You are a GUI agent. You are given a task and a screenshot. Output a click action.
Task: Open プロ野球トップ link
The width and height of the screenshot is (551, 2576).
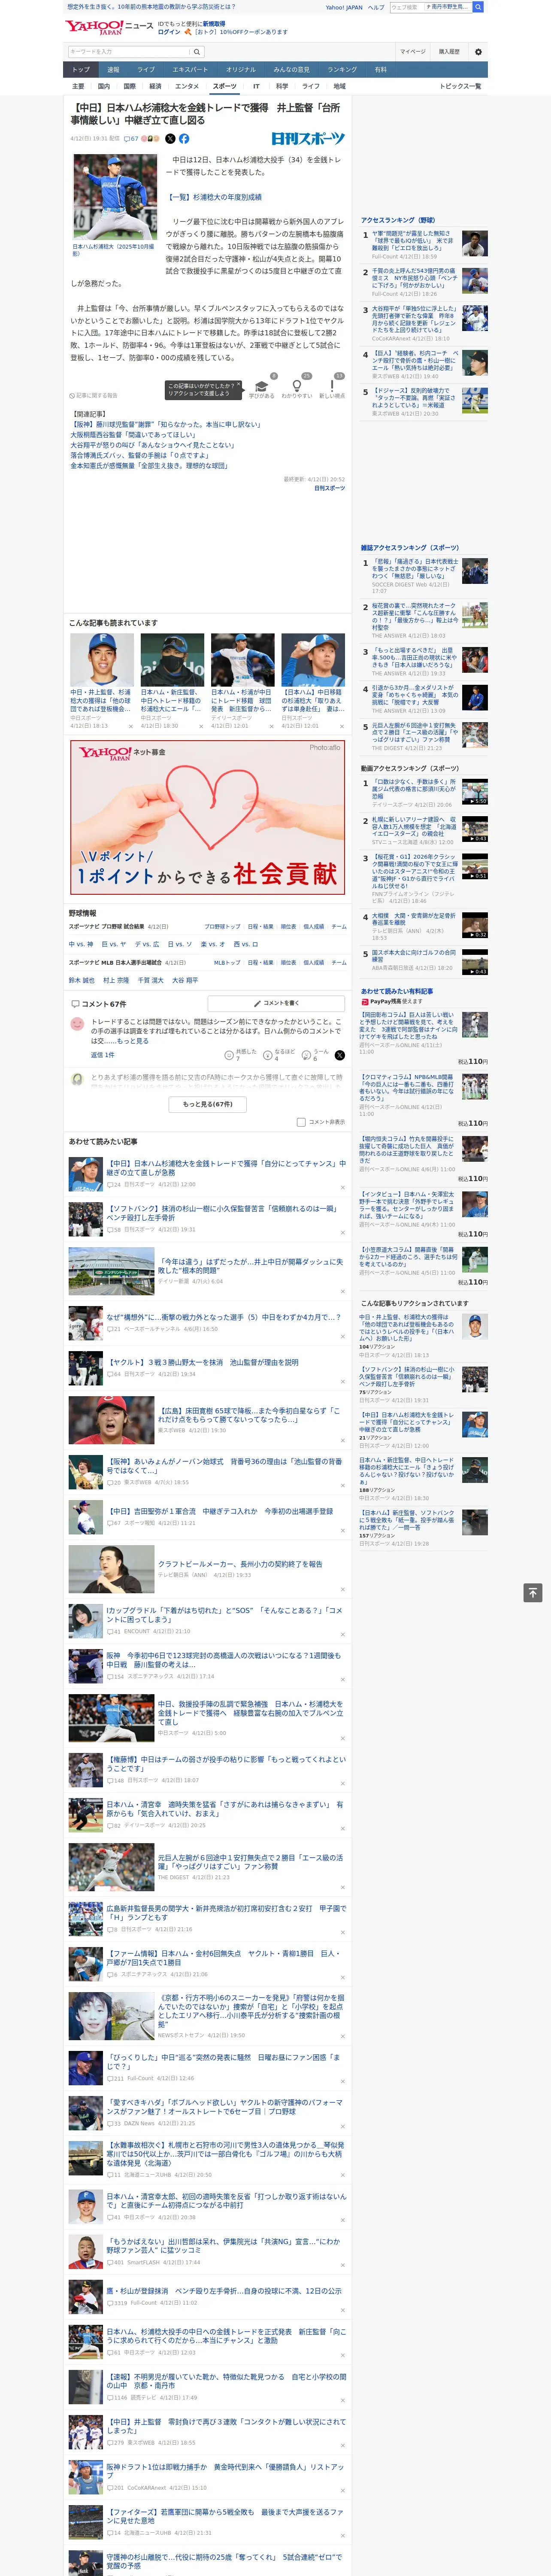click(223, 927)
